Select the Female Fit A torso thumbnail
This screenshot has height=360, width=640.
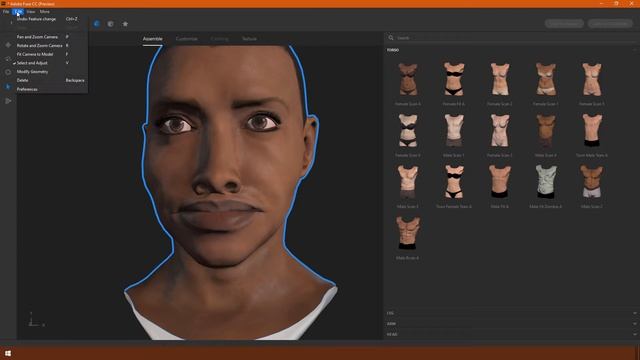[453, 80]
